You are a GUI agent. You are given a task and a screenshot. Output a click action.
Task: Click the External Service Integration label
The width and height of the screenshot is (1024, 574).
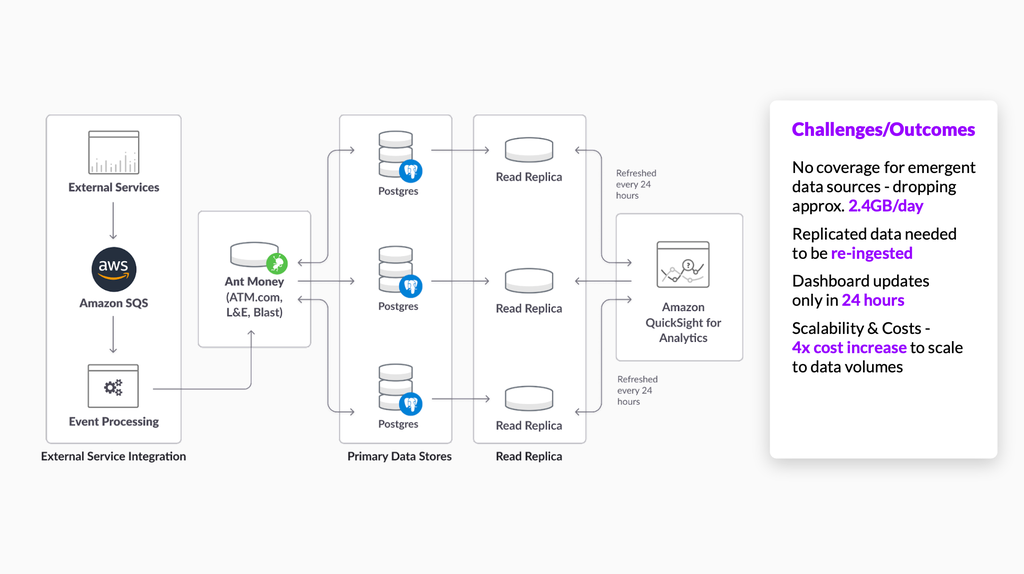pos(114,456)
